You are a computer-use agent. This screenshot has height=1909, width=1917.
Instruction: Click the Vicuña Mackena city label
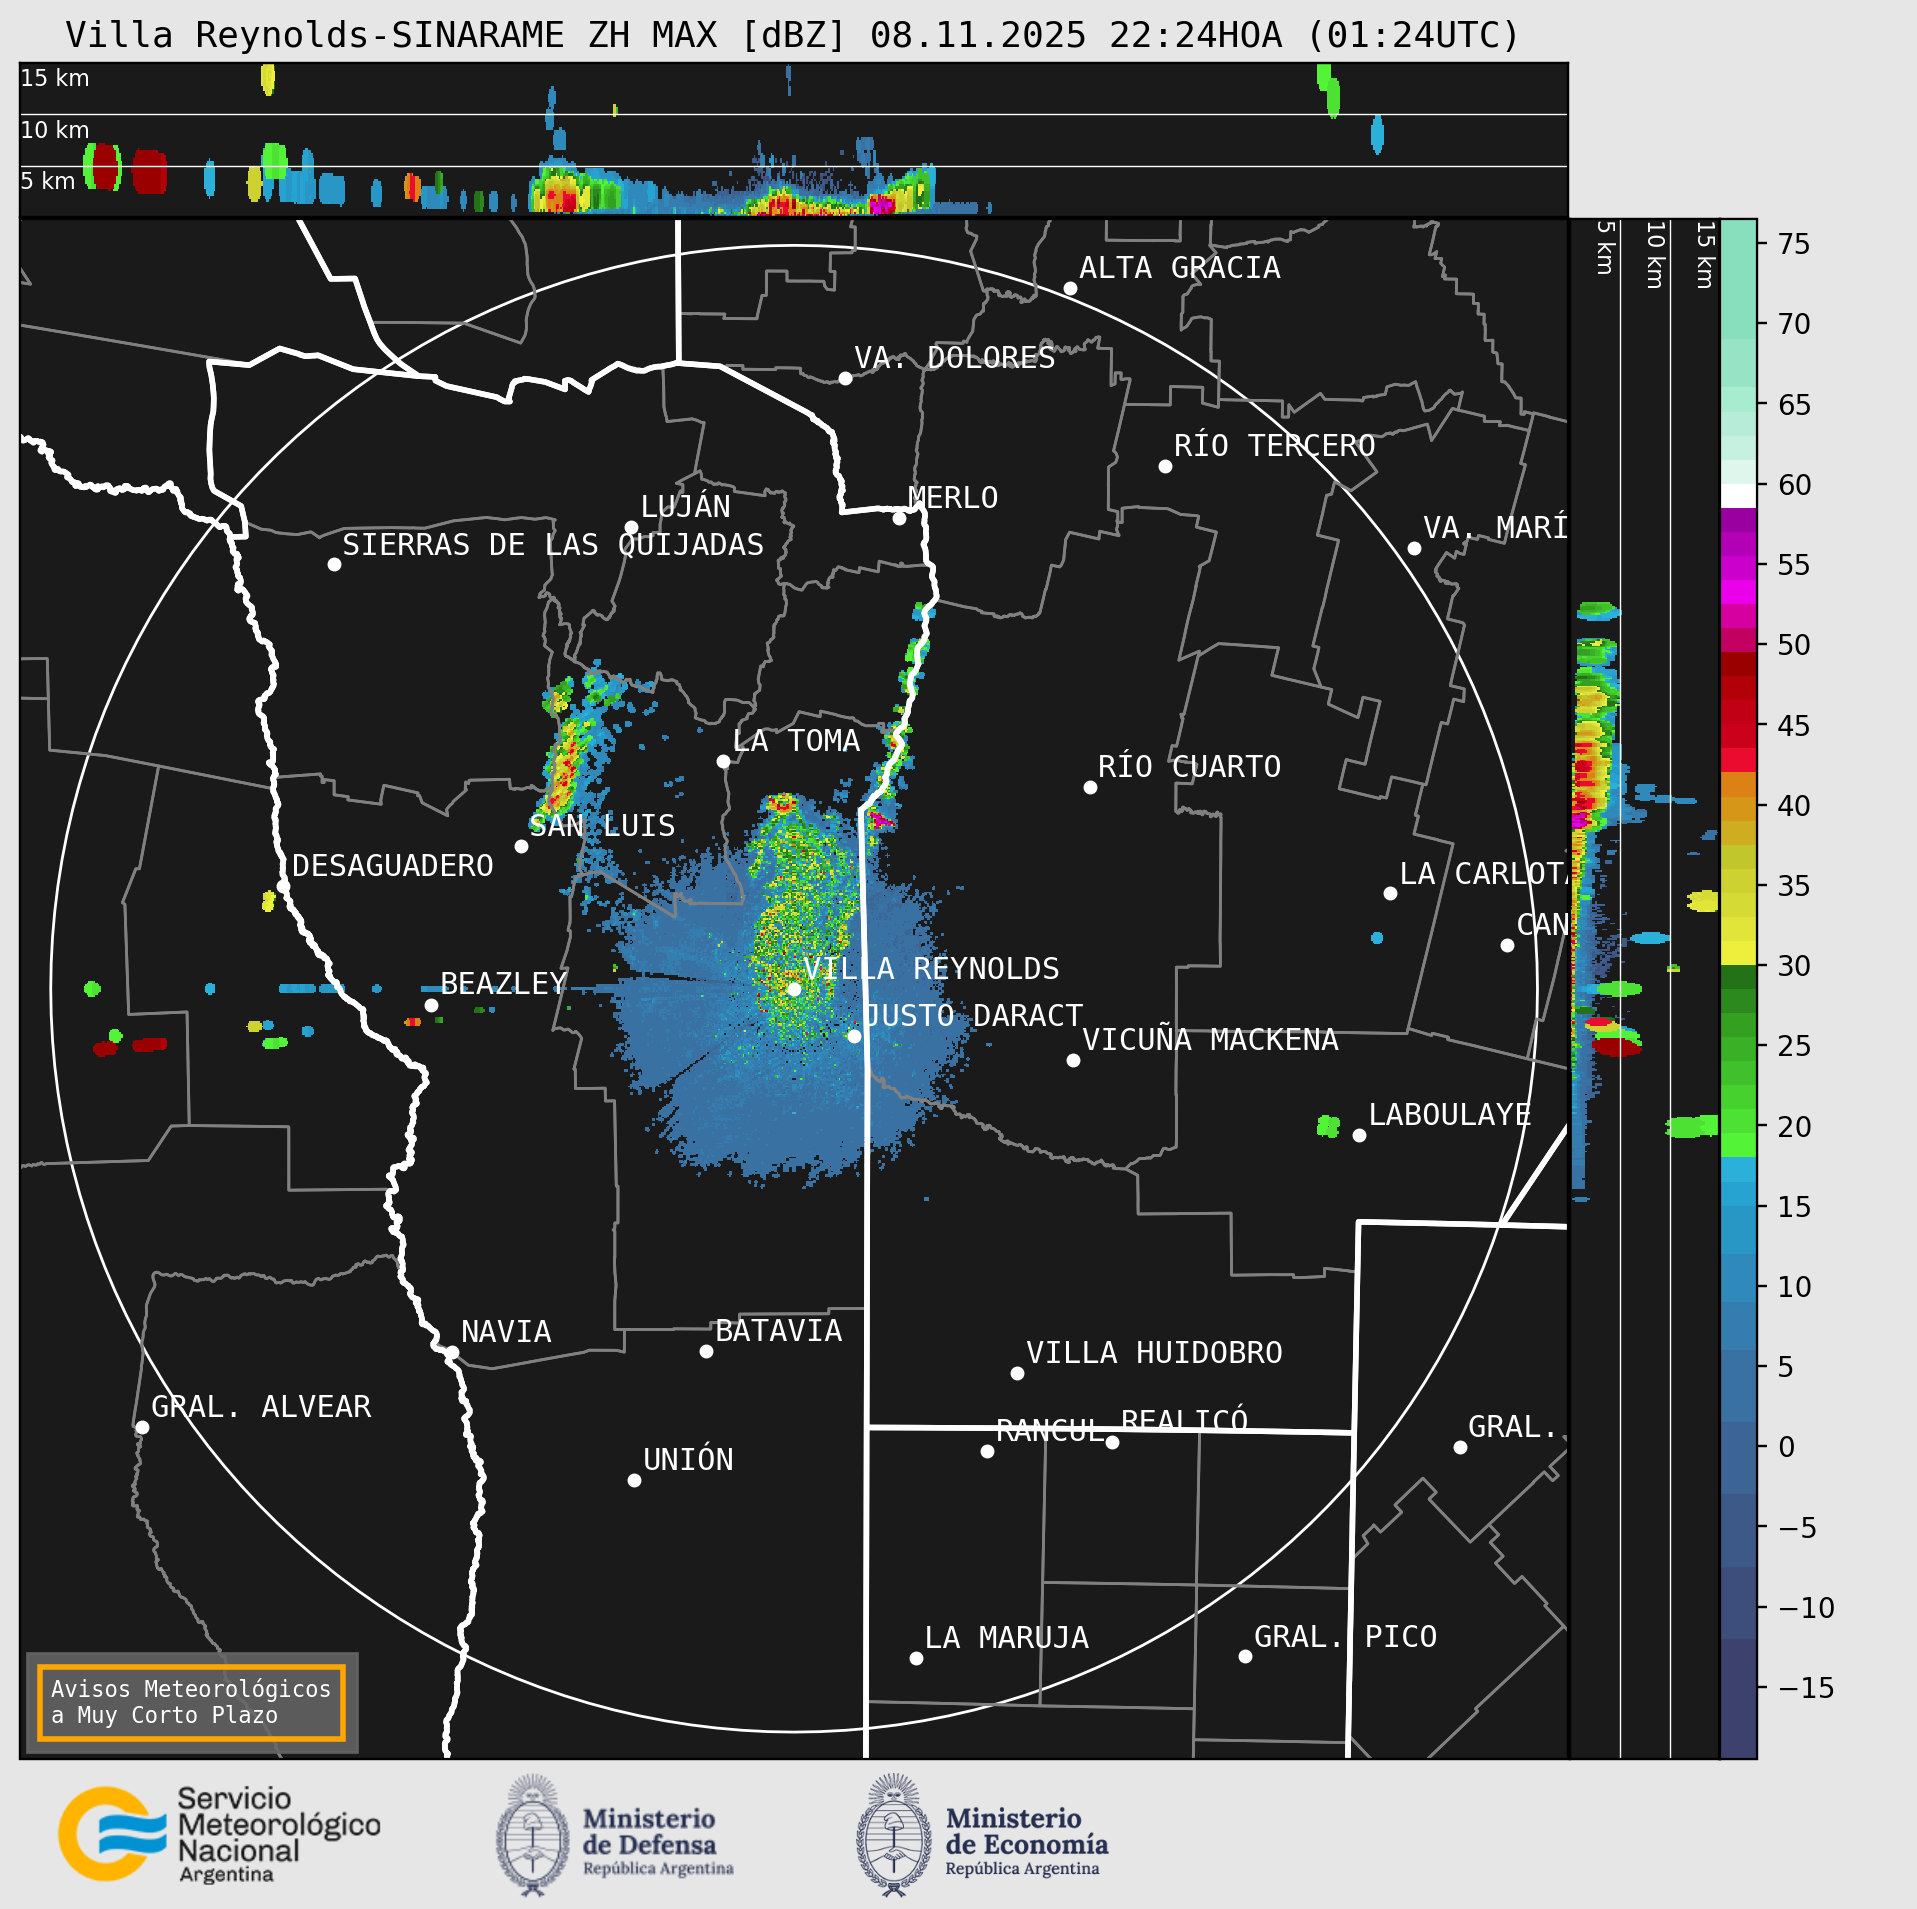pyautogui.click(x=1210, y=1040)
